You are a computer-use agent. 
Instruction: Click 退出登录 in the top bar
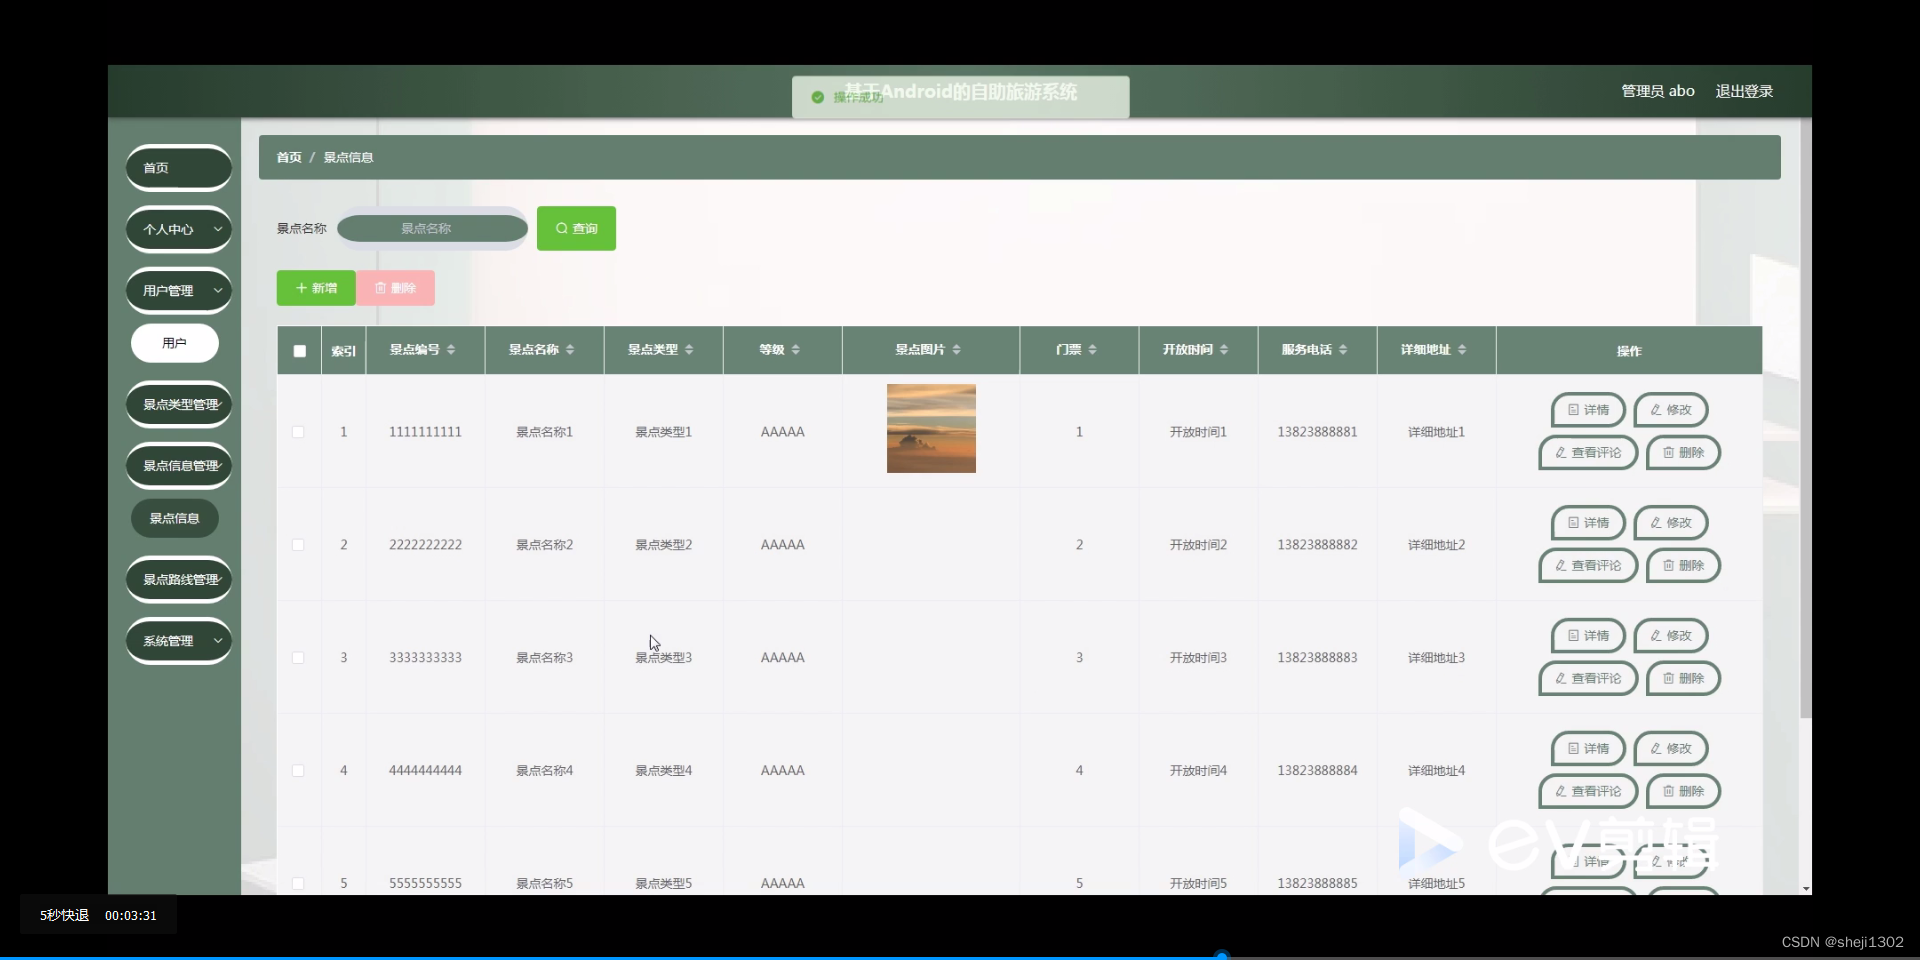point(1744,90)
